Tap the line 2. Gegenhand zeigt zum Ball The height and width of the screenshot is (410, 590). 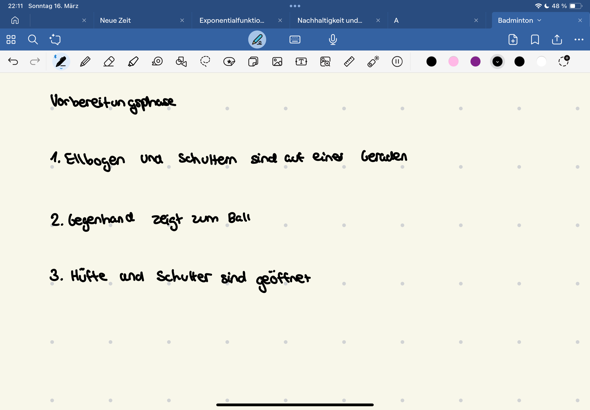pyautogui.click(x=150, y=221)
